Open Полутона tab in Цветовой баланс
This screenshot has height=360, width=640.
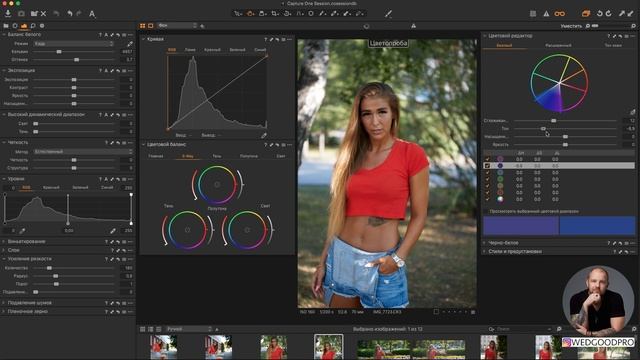click(x=249, y=156)
